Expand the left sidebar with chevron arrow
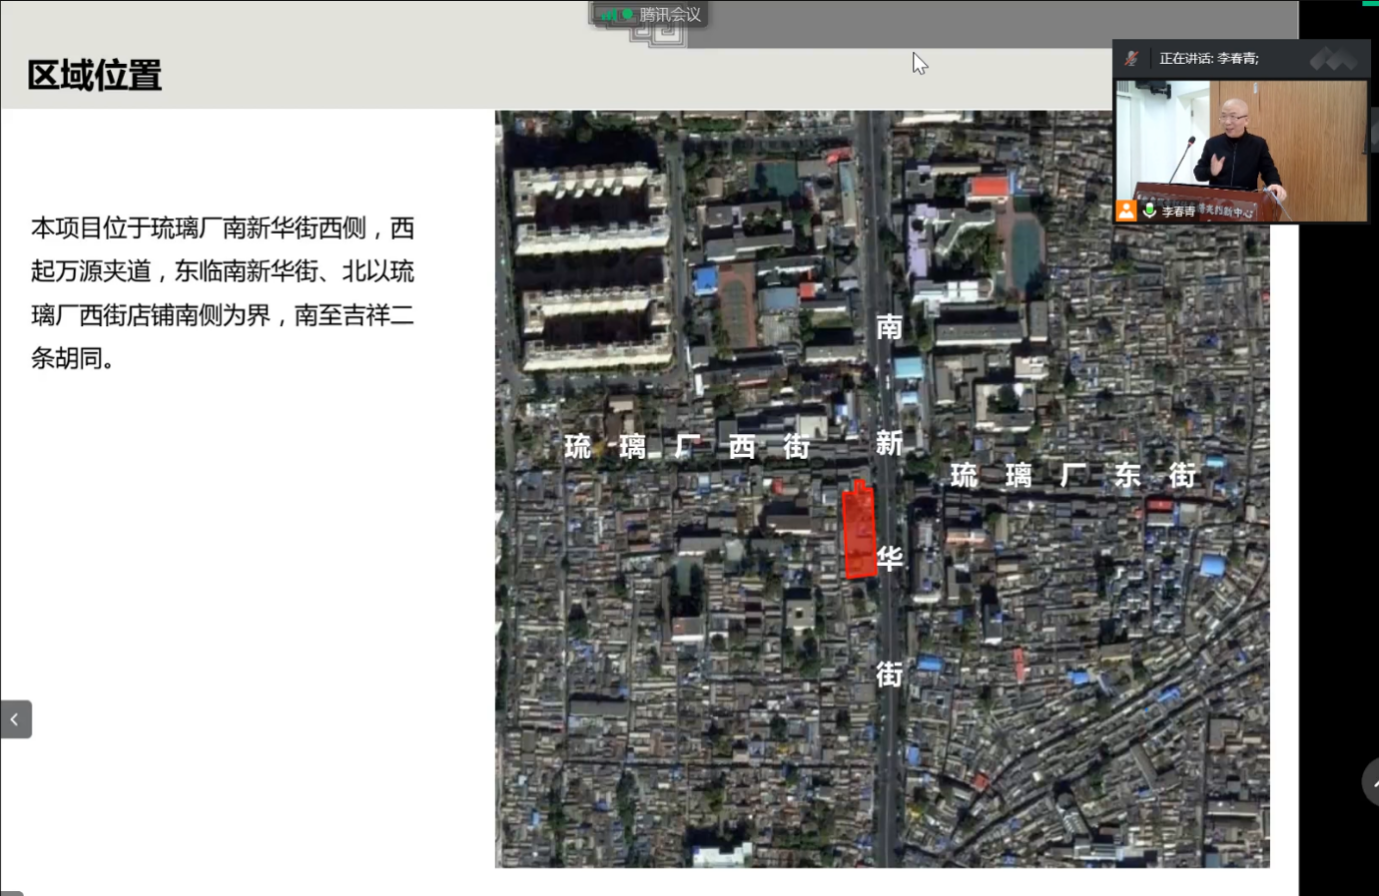The image size is (1379, 896). tap(15, 719)
